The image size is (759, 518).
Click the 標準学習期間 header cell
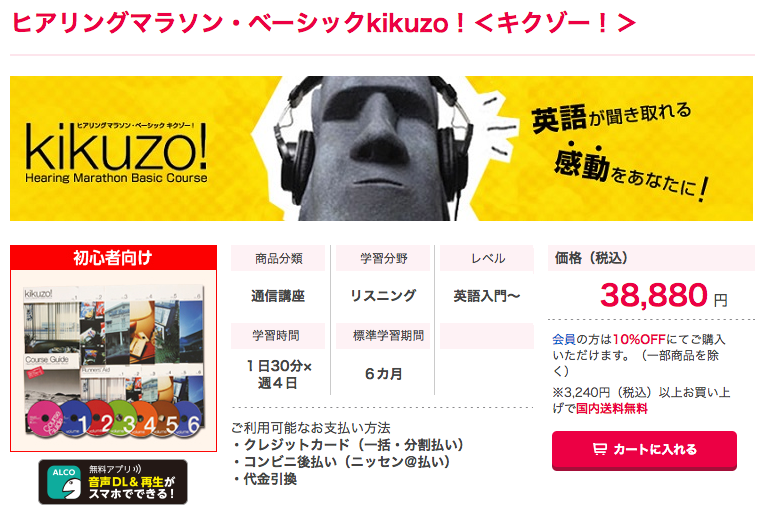[x=388, y=335]
